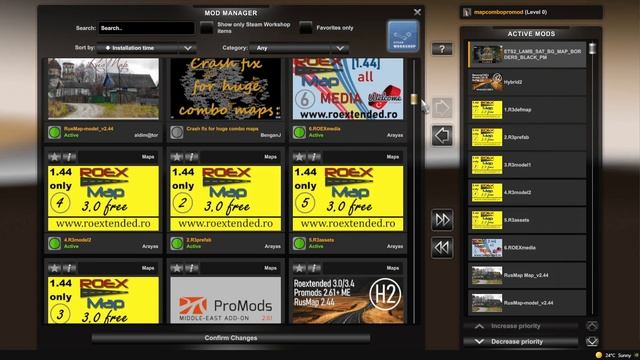Viewport: 640px width, 360px height.
Task: Click the ROEX Map 4 yellow thumbnail
Action: pyautogui.click(x=103, y=198)
